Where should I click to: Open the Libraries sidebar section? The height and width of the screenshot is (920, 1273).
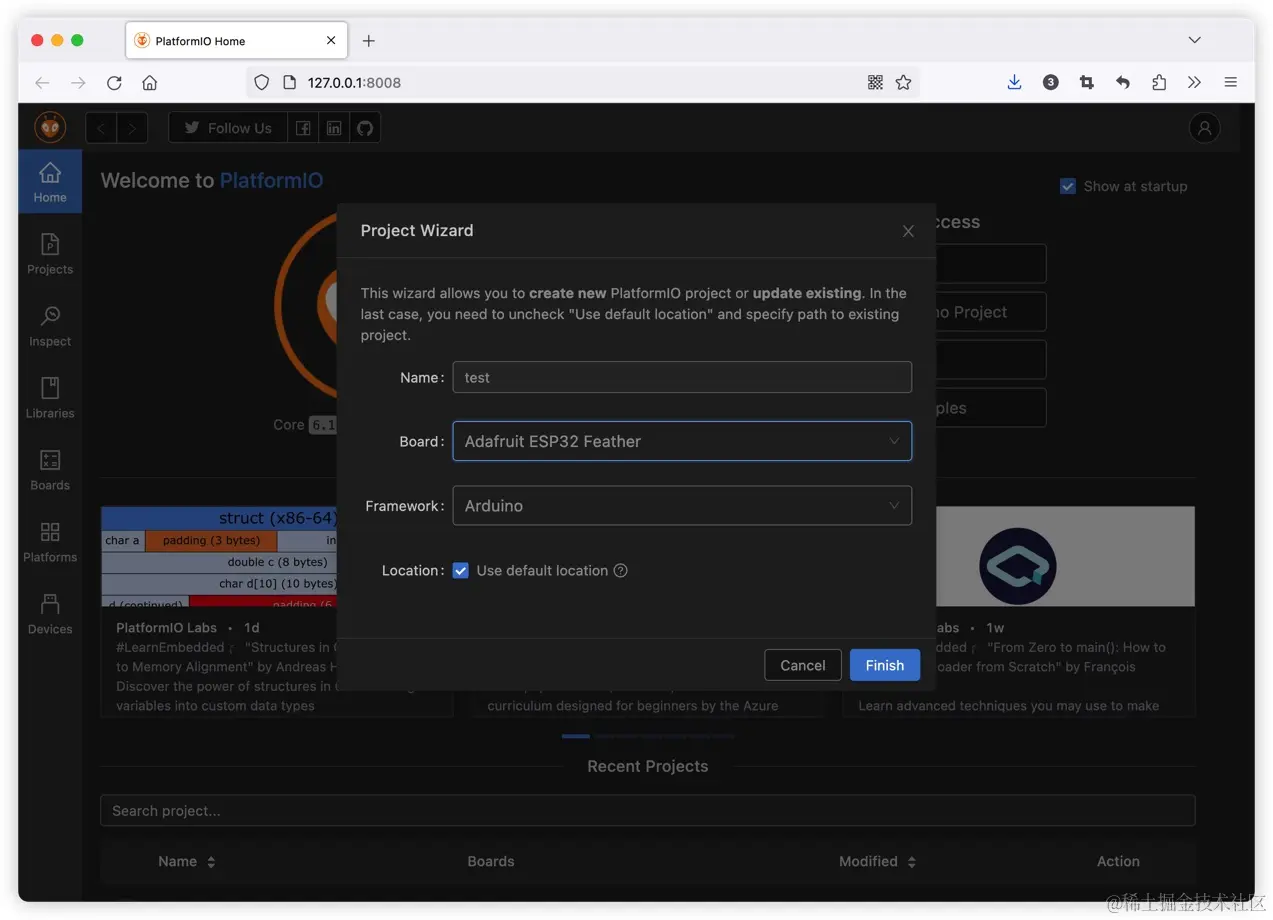(x=50, y=398)
